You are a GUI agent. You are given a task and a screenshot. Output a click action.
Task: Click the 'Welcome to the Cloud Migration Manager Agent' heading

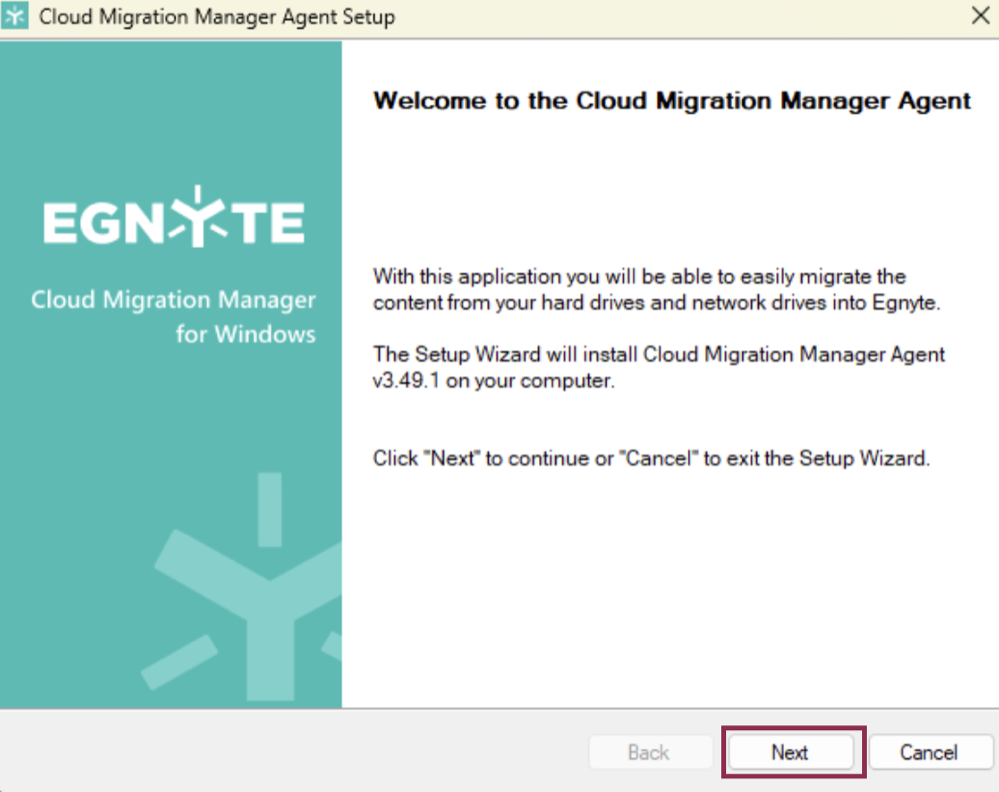pos(671,101)
